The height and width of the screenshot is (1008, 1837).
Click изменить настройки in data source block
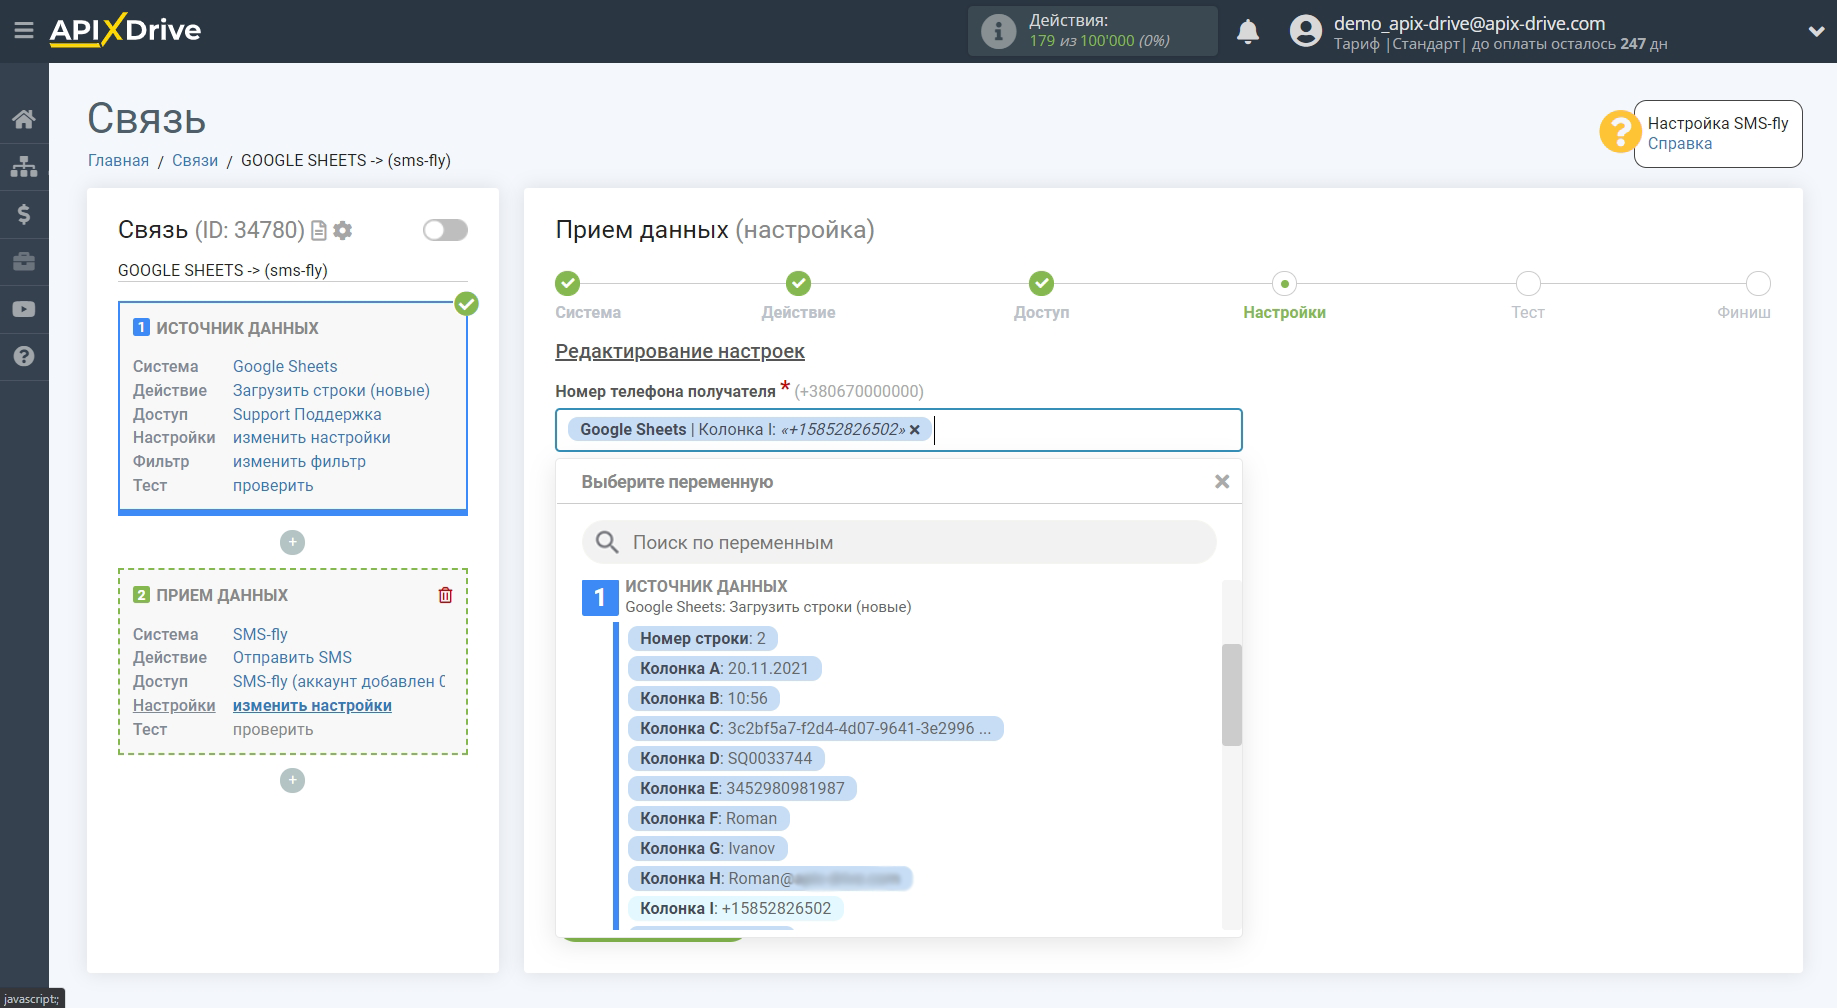click(312, 437)
